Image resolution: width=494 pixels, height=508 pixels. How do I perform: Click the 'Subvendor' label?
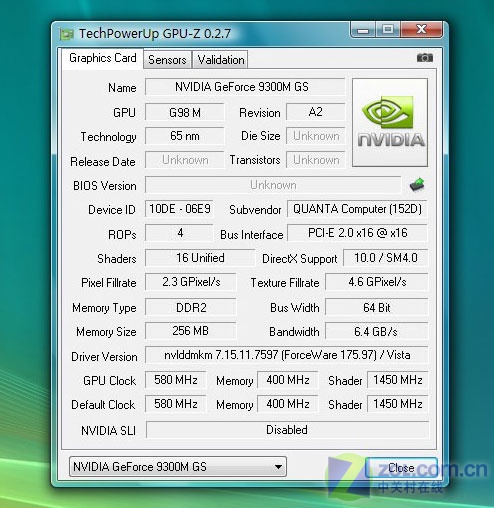(x=255, y=210)
